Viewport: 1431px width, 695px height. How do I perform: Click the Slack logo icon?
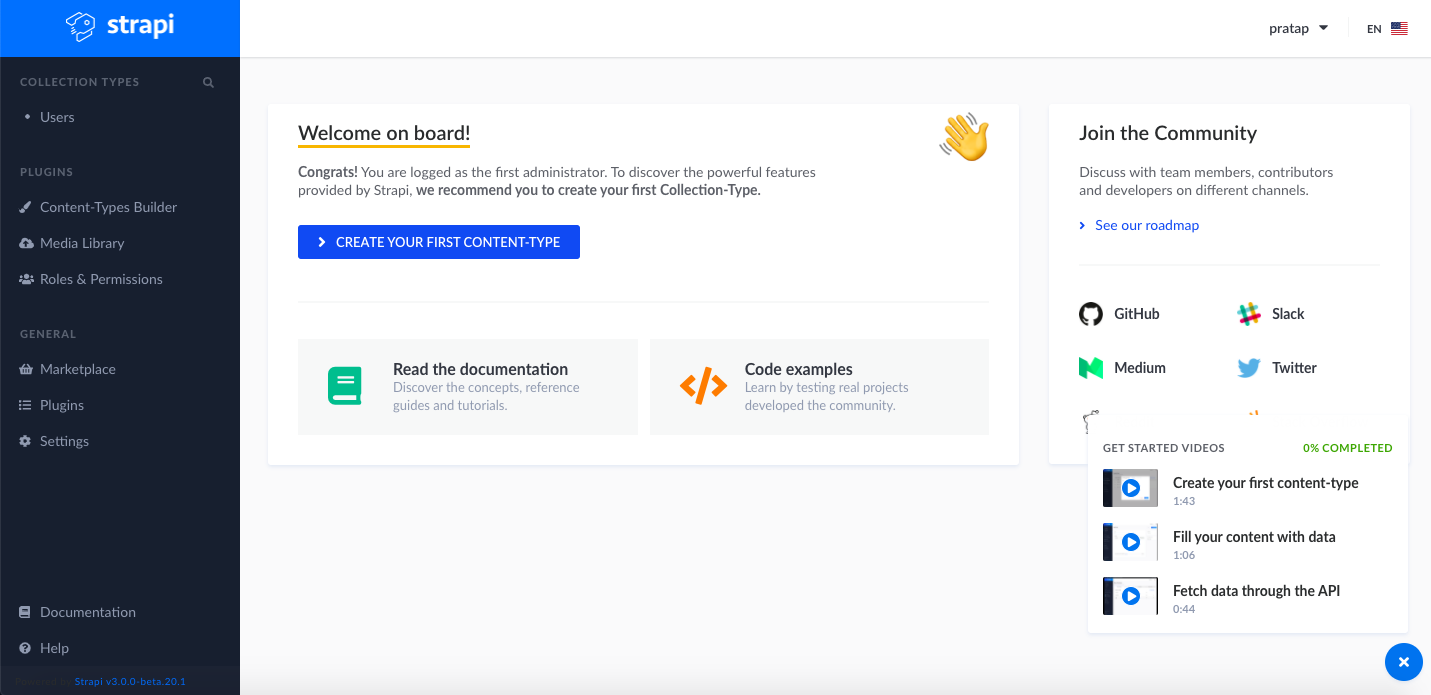1248,314
